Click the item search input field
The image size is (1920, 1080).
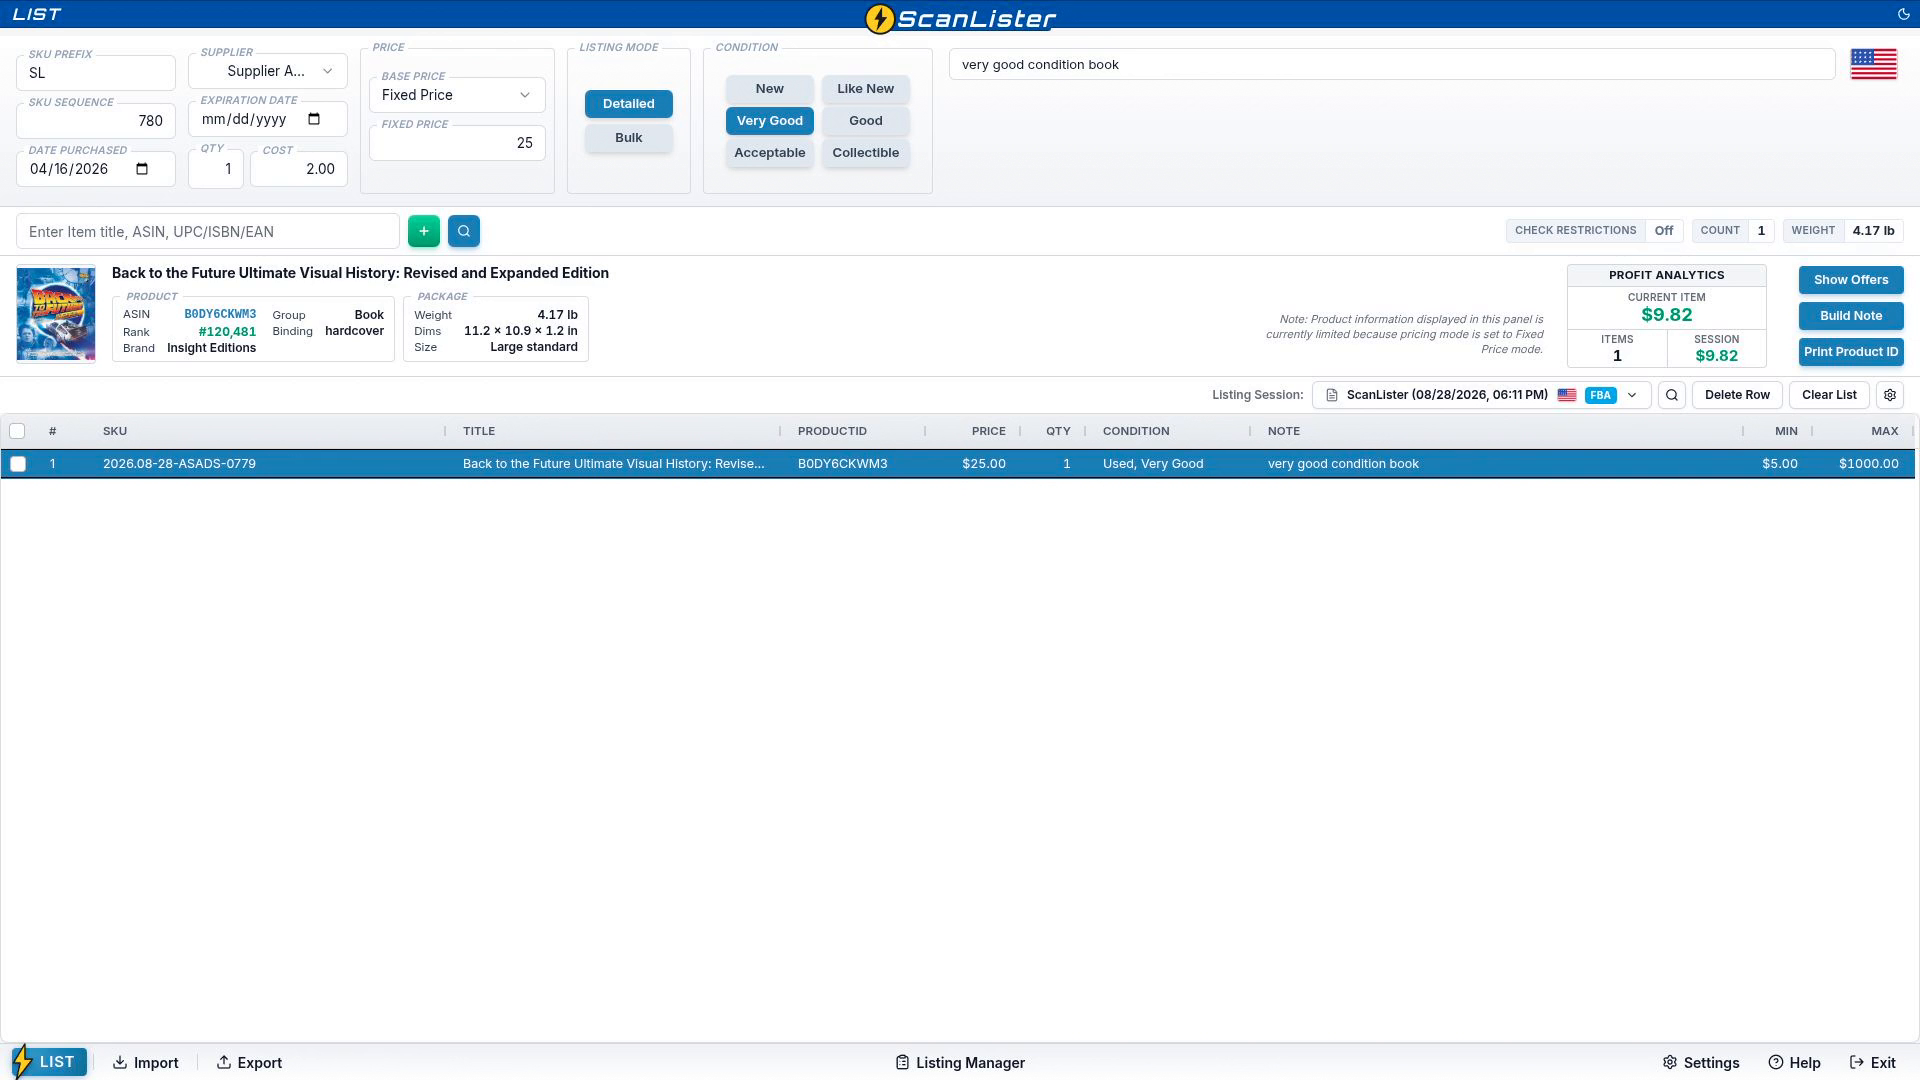click(x=208, y=231)
